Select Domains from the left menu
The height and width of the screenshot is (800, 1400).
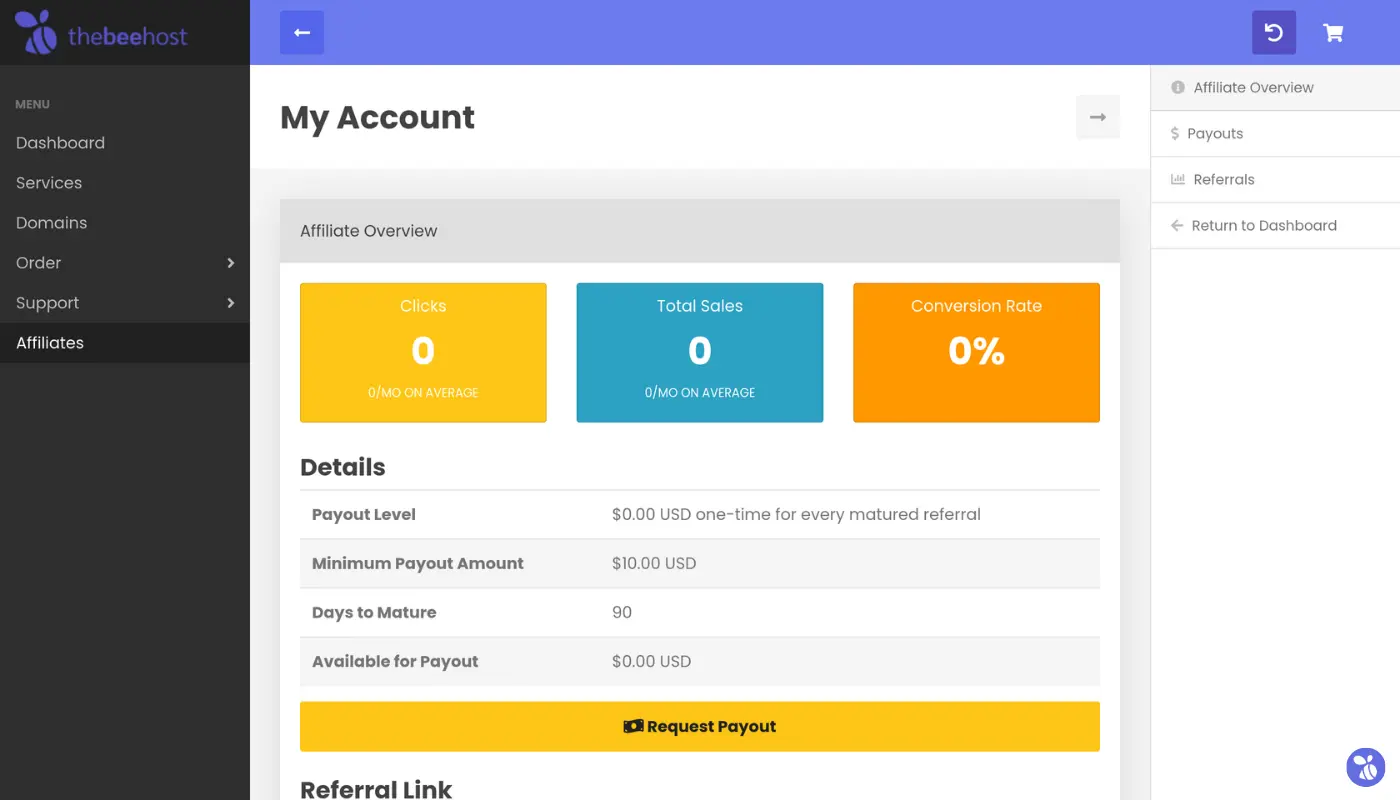51,223
